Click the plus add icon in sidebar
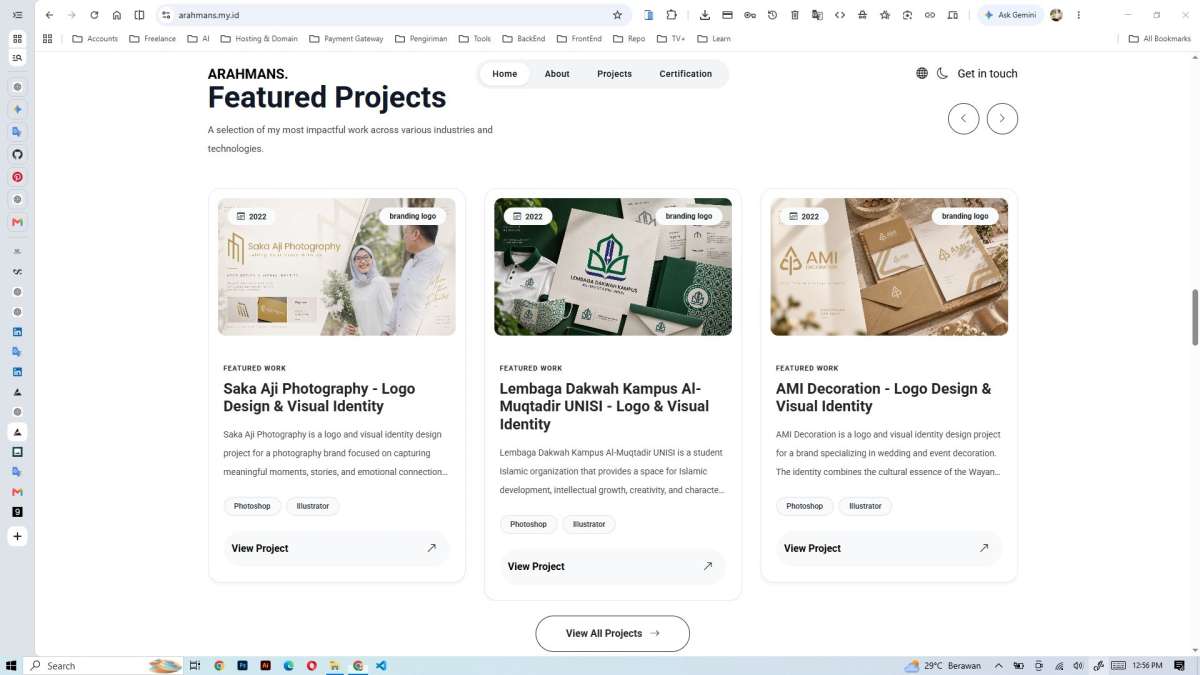This screenshot has height=675, width=1200. tap(17, 536)
